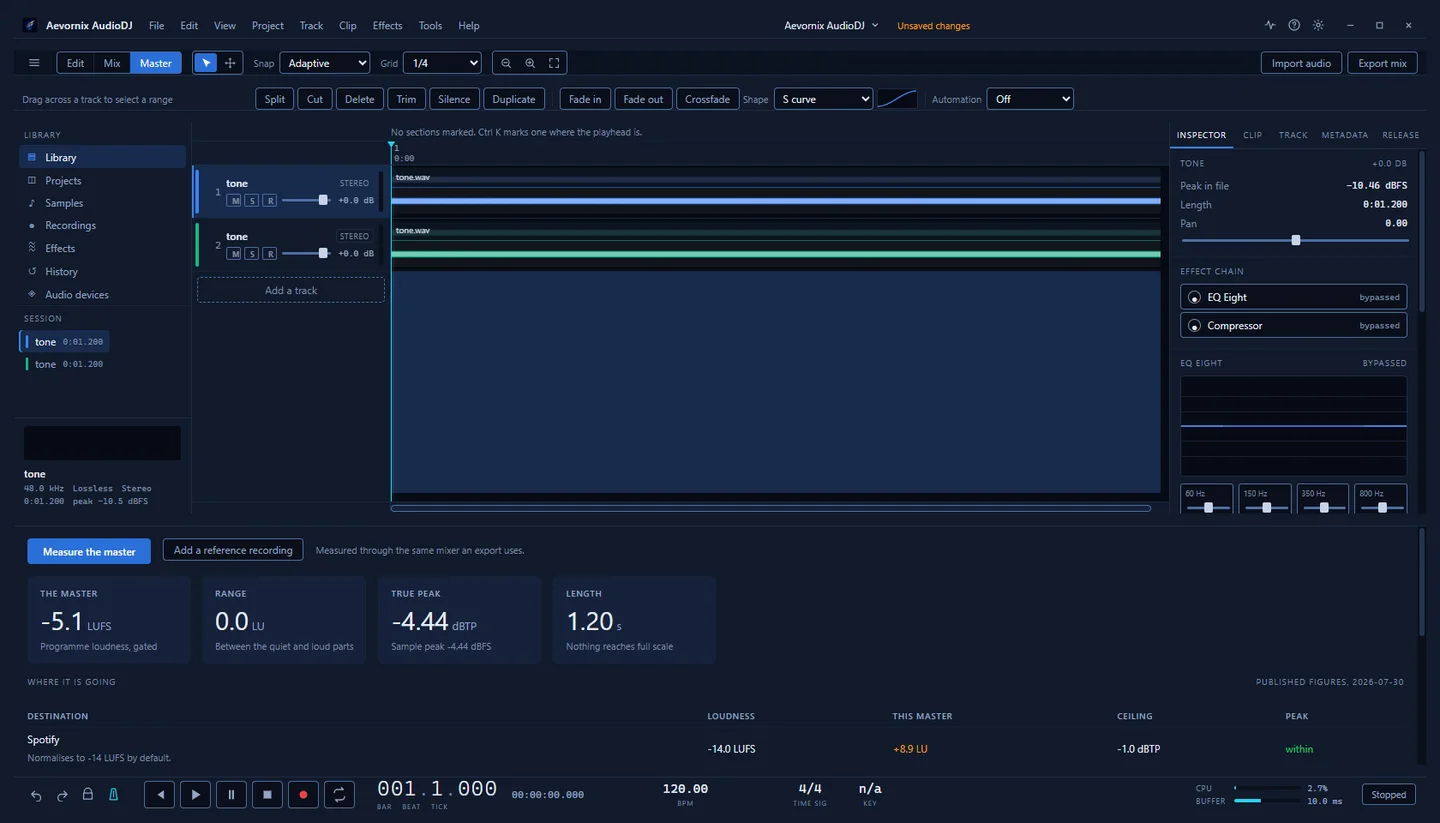The height and width of the screenshot is (823, 1440).
Task: Mute track 1 tone
Action: (234, 200)
